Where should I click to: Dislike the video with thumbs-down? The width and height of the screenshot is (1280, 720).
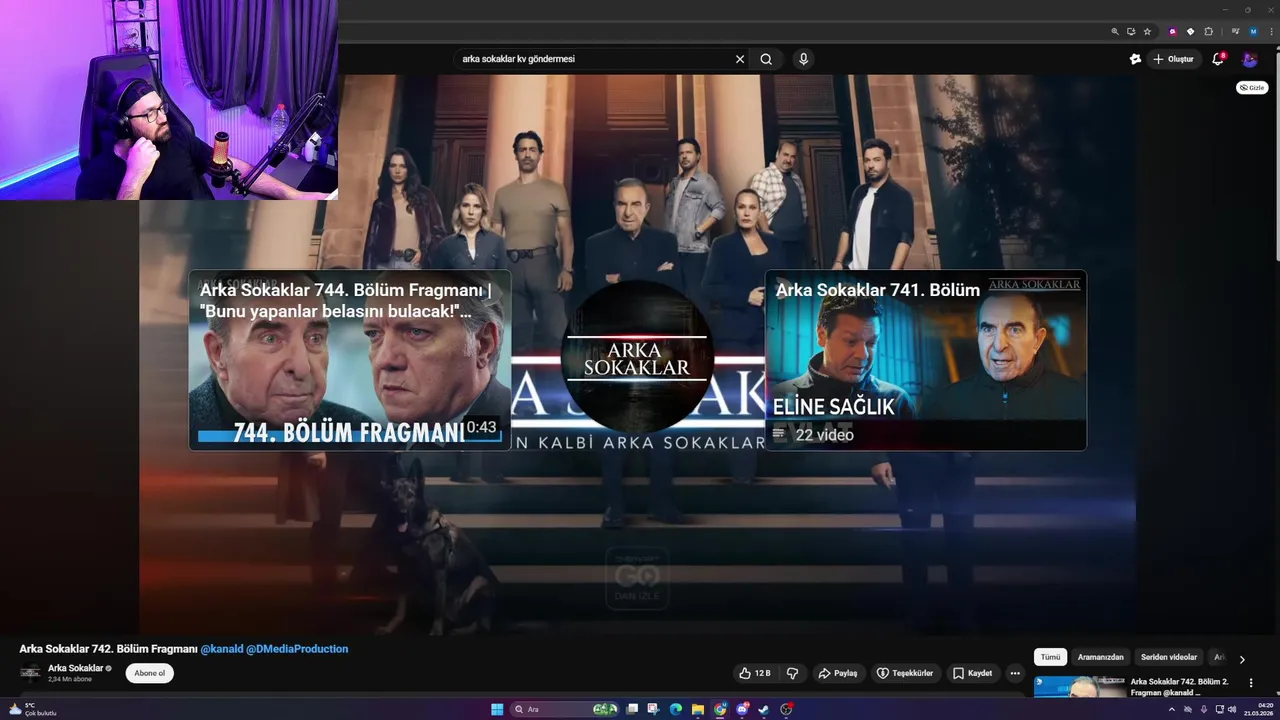(792, 673)
